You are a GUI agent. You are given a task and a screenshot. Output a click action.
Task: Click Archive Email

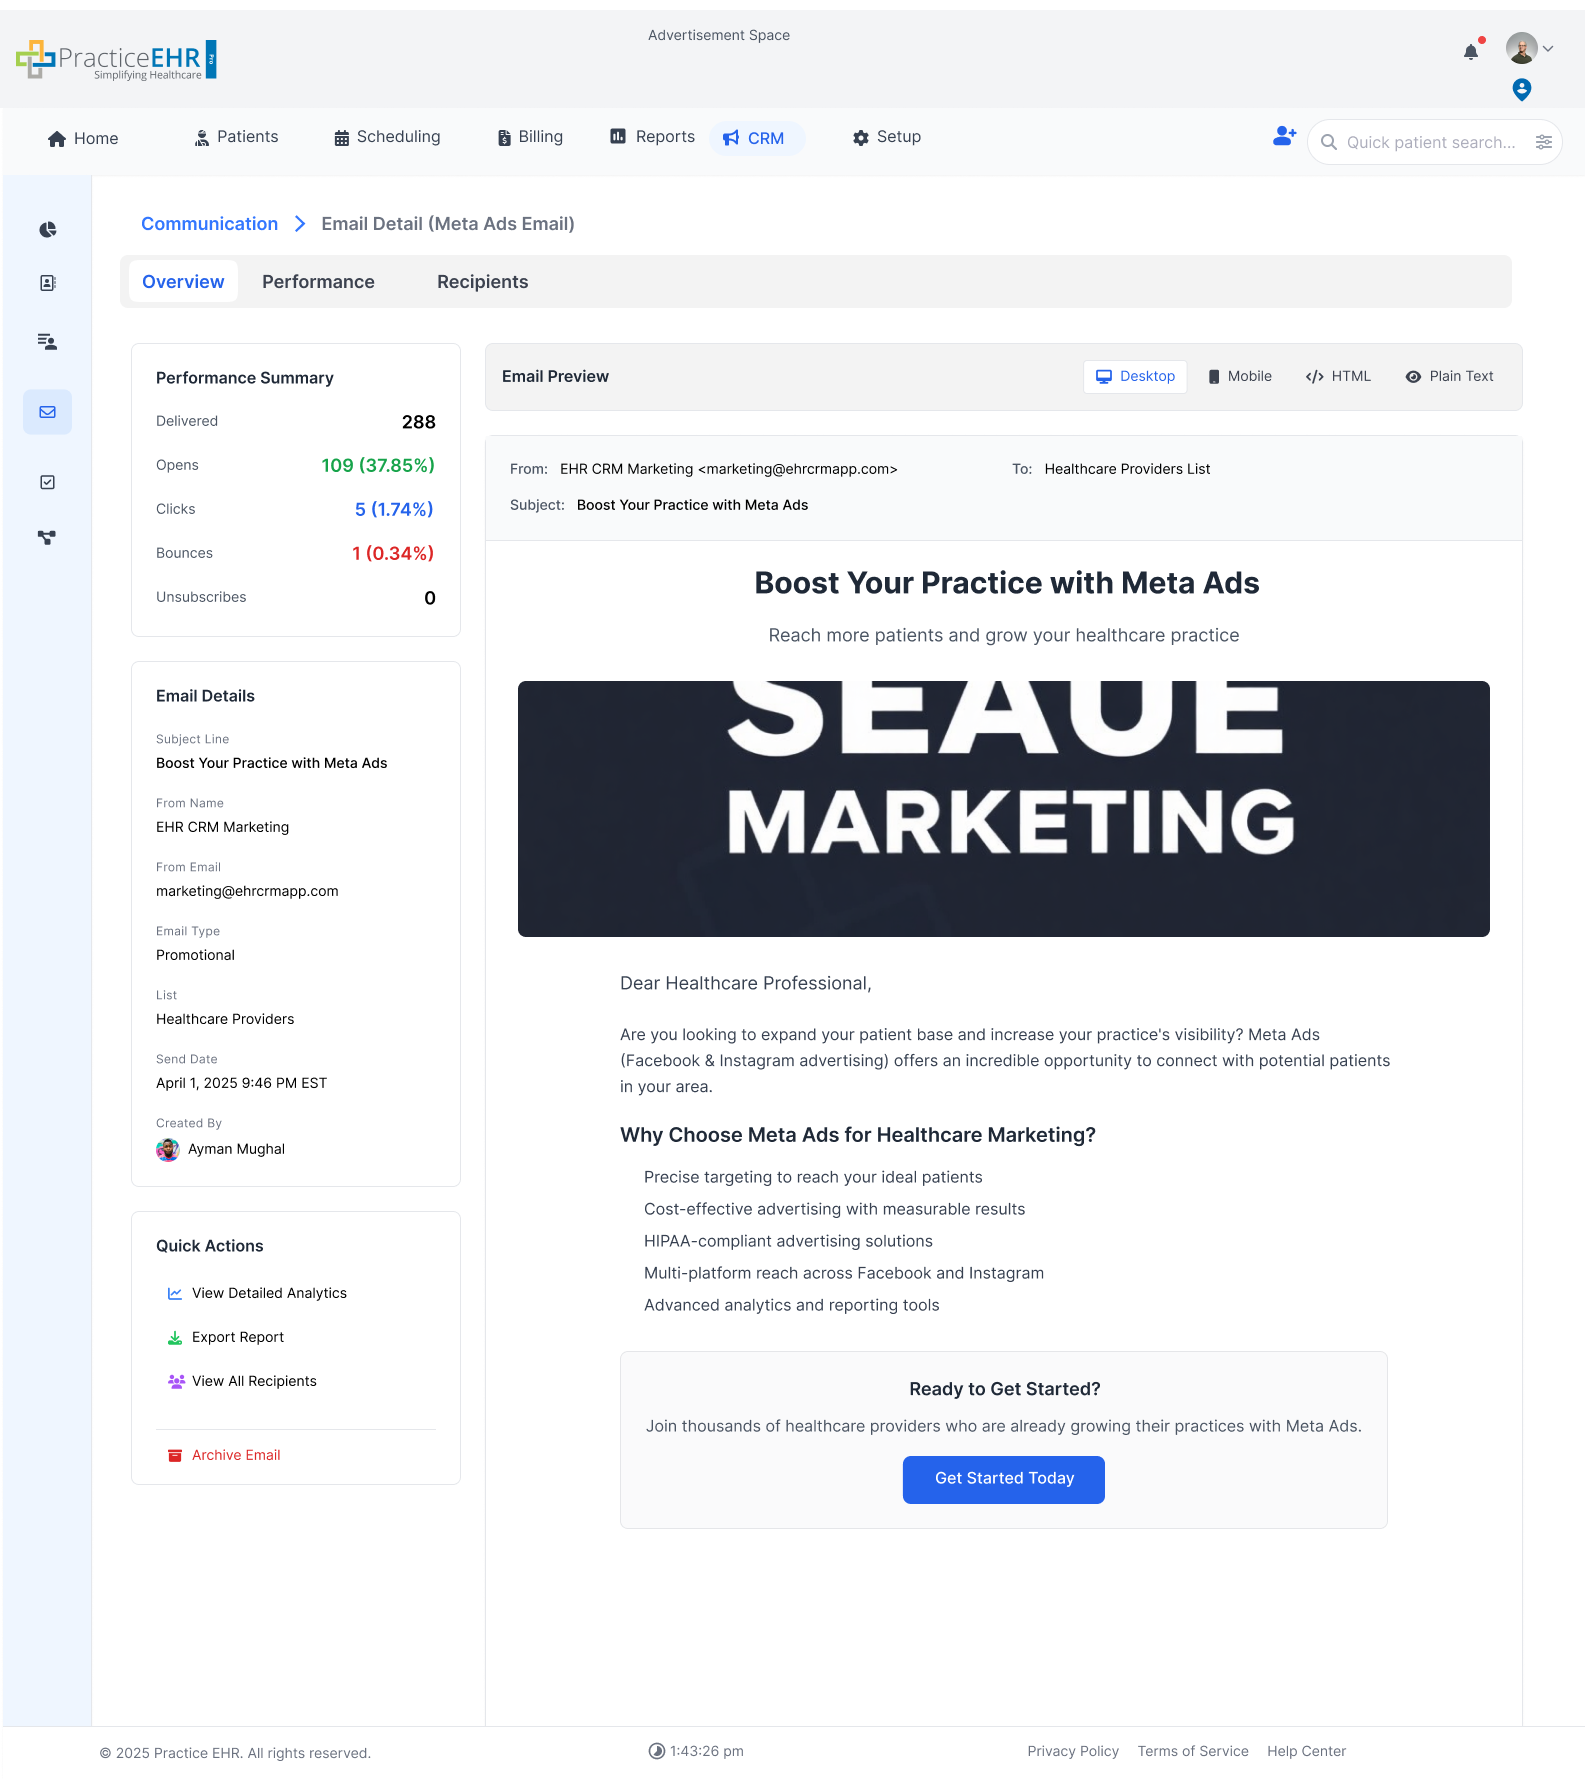(224, 1456)
